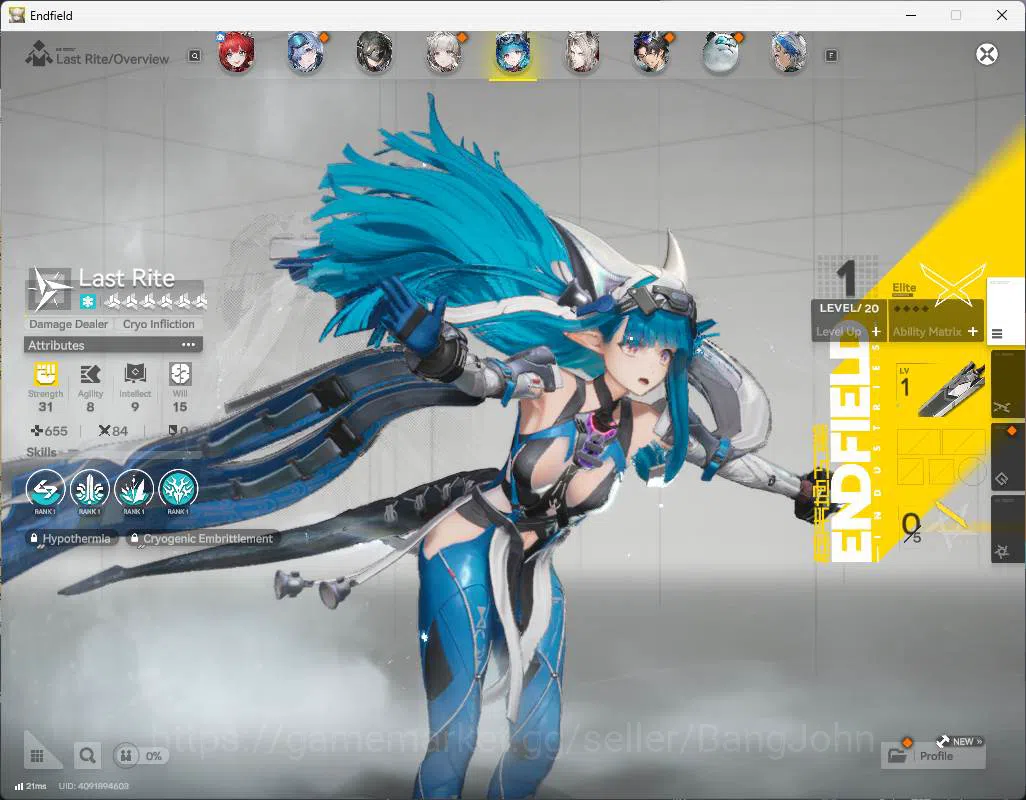Minimize the Endfield window
The image size is (1026, 800).
point(911,15)
